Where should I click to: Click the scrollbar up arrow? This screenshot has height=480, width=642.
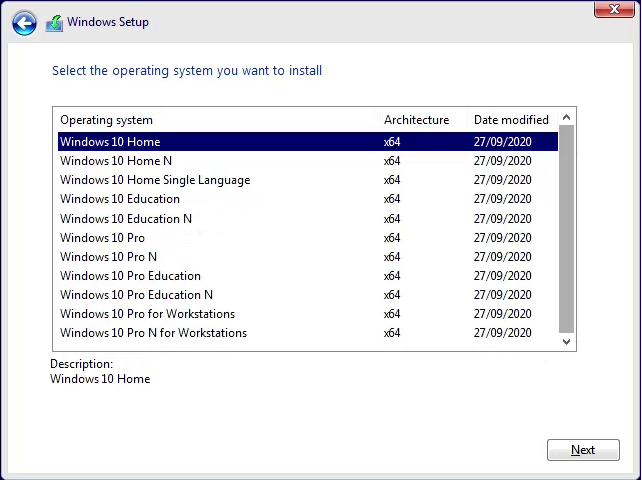tap(566, 118)
